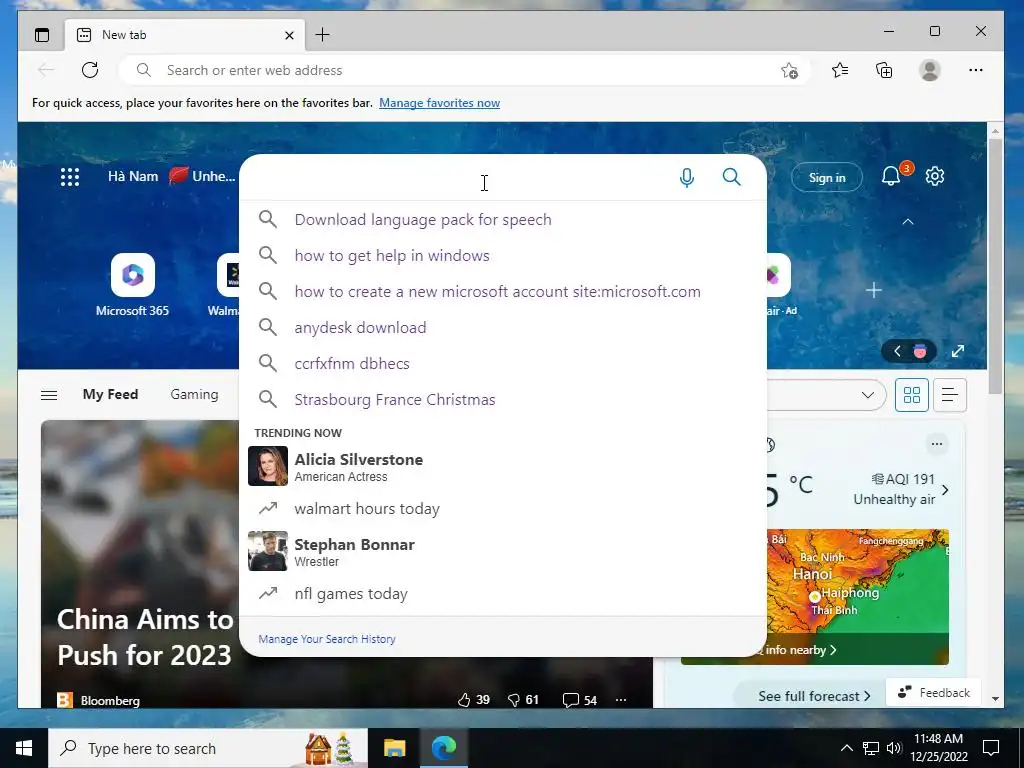Screen dimensions: 1024x768
Task: Open the app launcher grid icon
Action: 70,177
